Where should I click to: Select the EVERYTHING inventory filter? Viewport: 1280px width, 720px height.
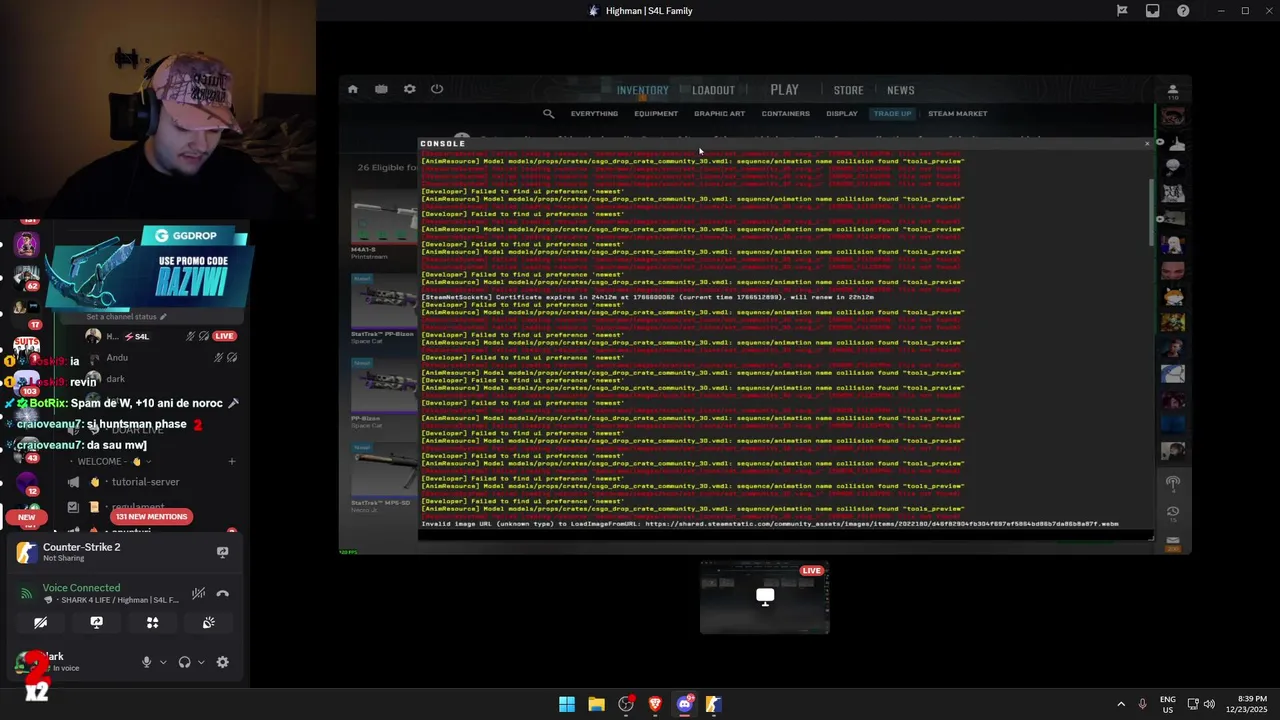point(594,114)
